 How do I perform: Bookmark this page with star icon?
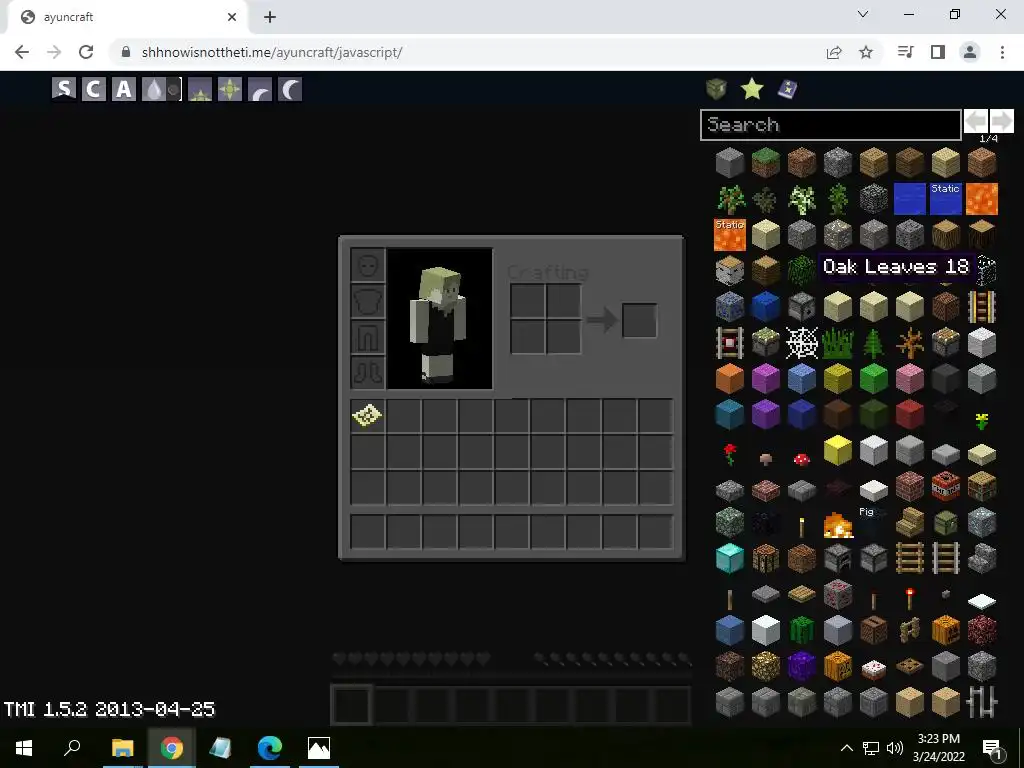866,52
